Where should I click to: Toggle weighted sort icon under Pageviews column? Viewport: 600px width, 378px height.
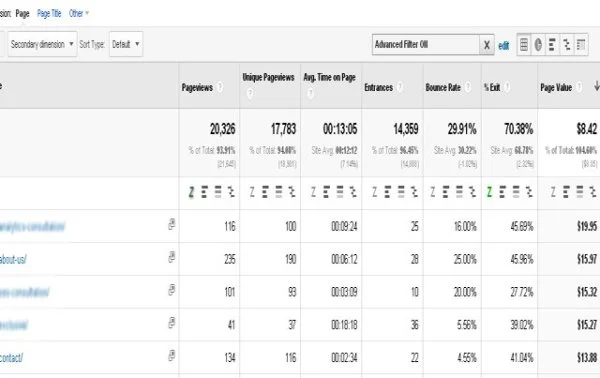(x=191, y=192)
